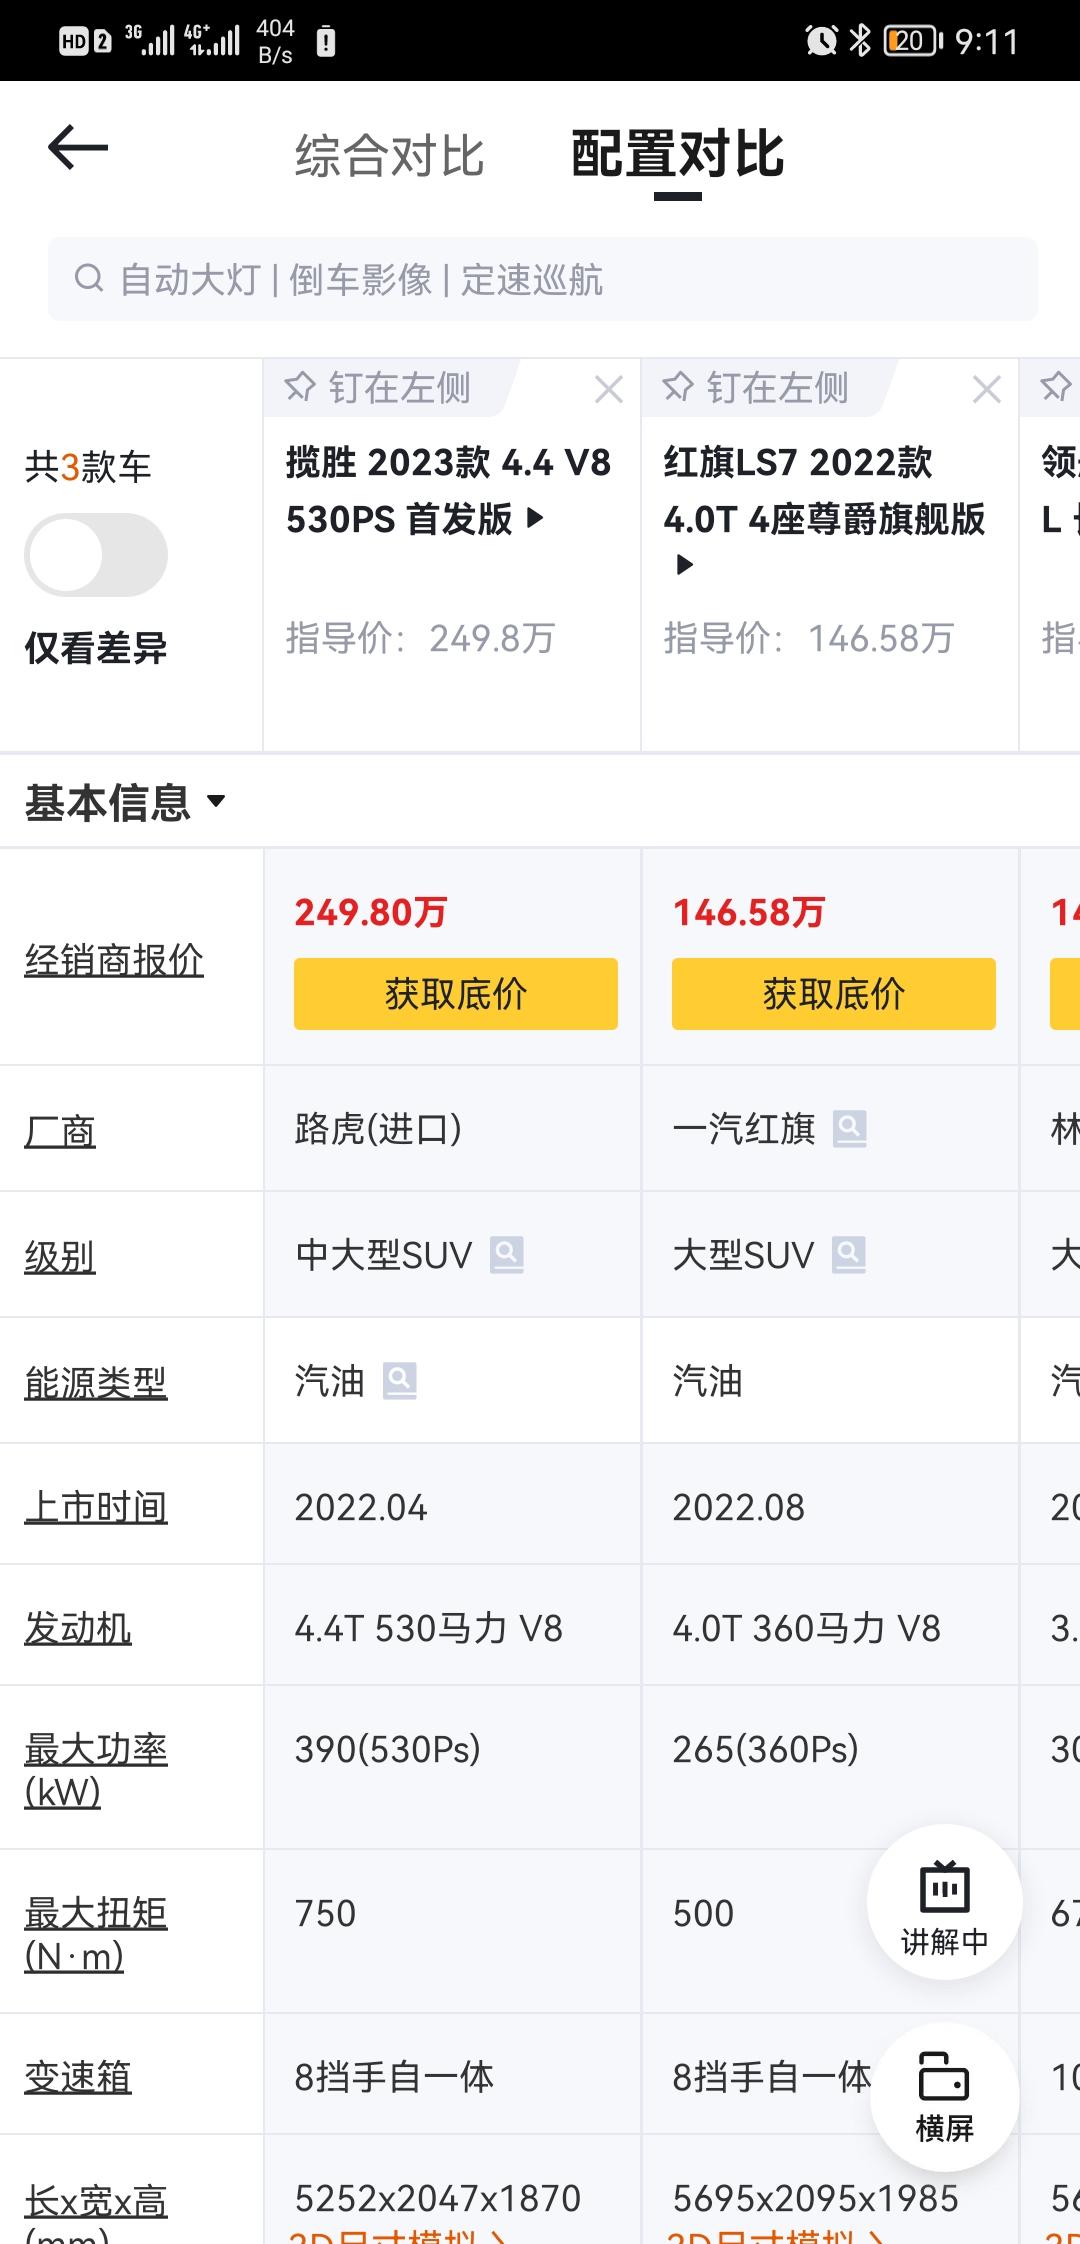
Task: Tap the battery indicator in status bar
Action: tap(913, 40)
